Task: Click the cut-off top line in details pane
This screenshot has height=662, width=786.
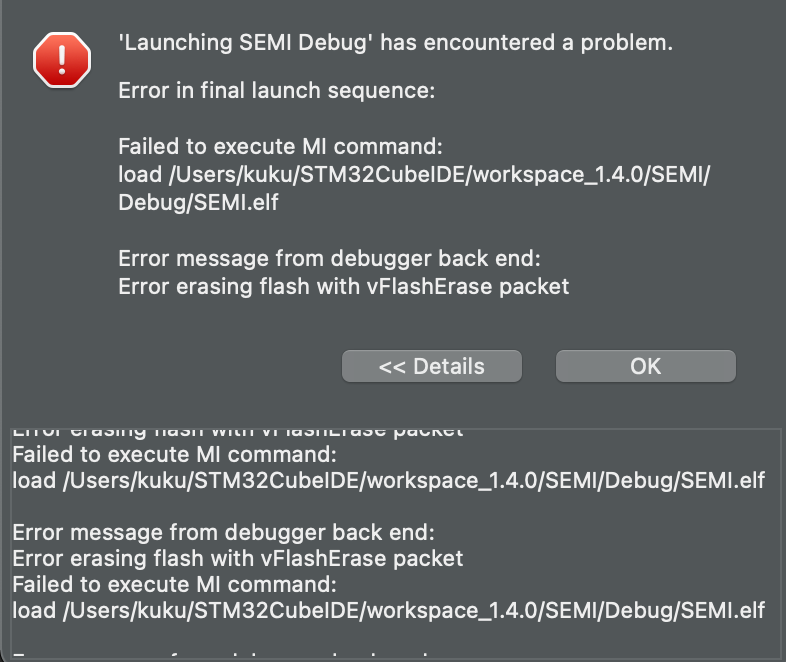Action: point(237,433)
